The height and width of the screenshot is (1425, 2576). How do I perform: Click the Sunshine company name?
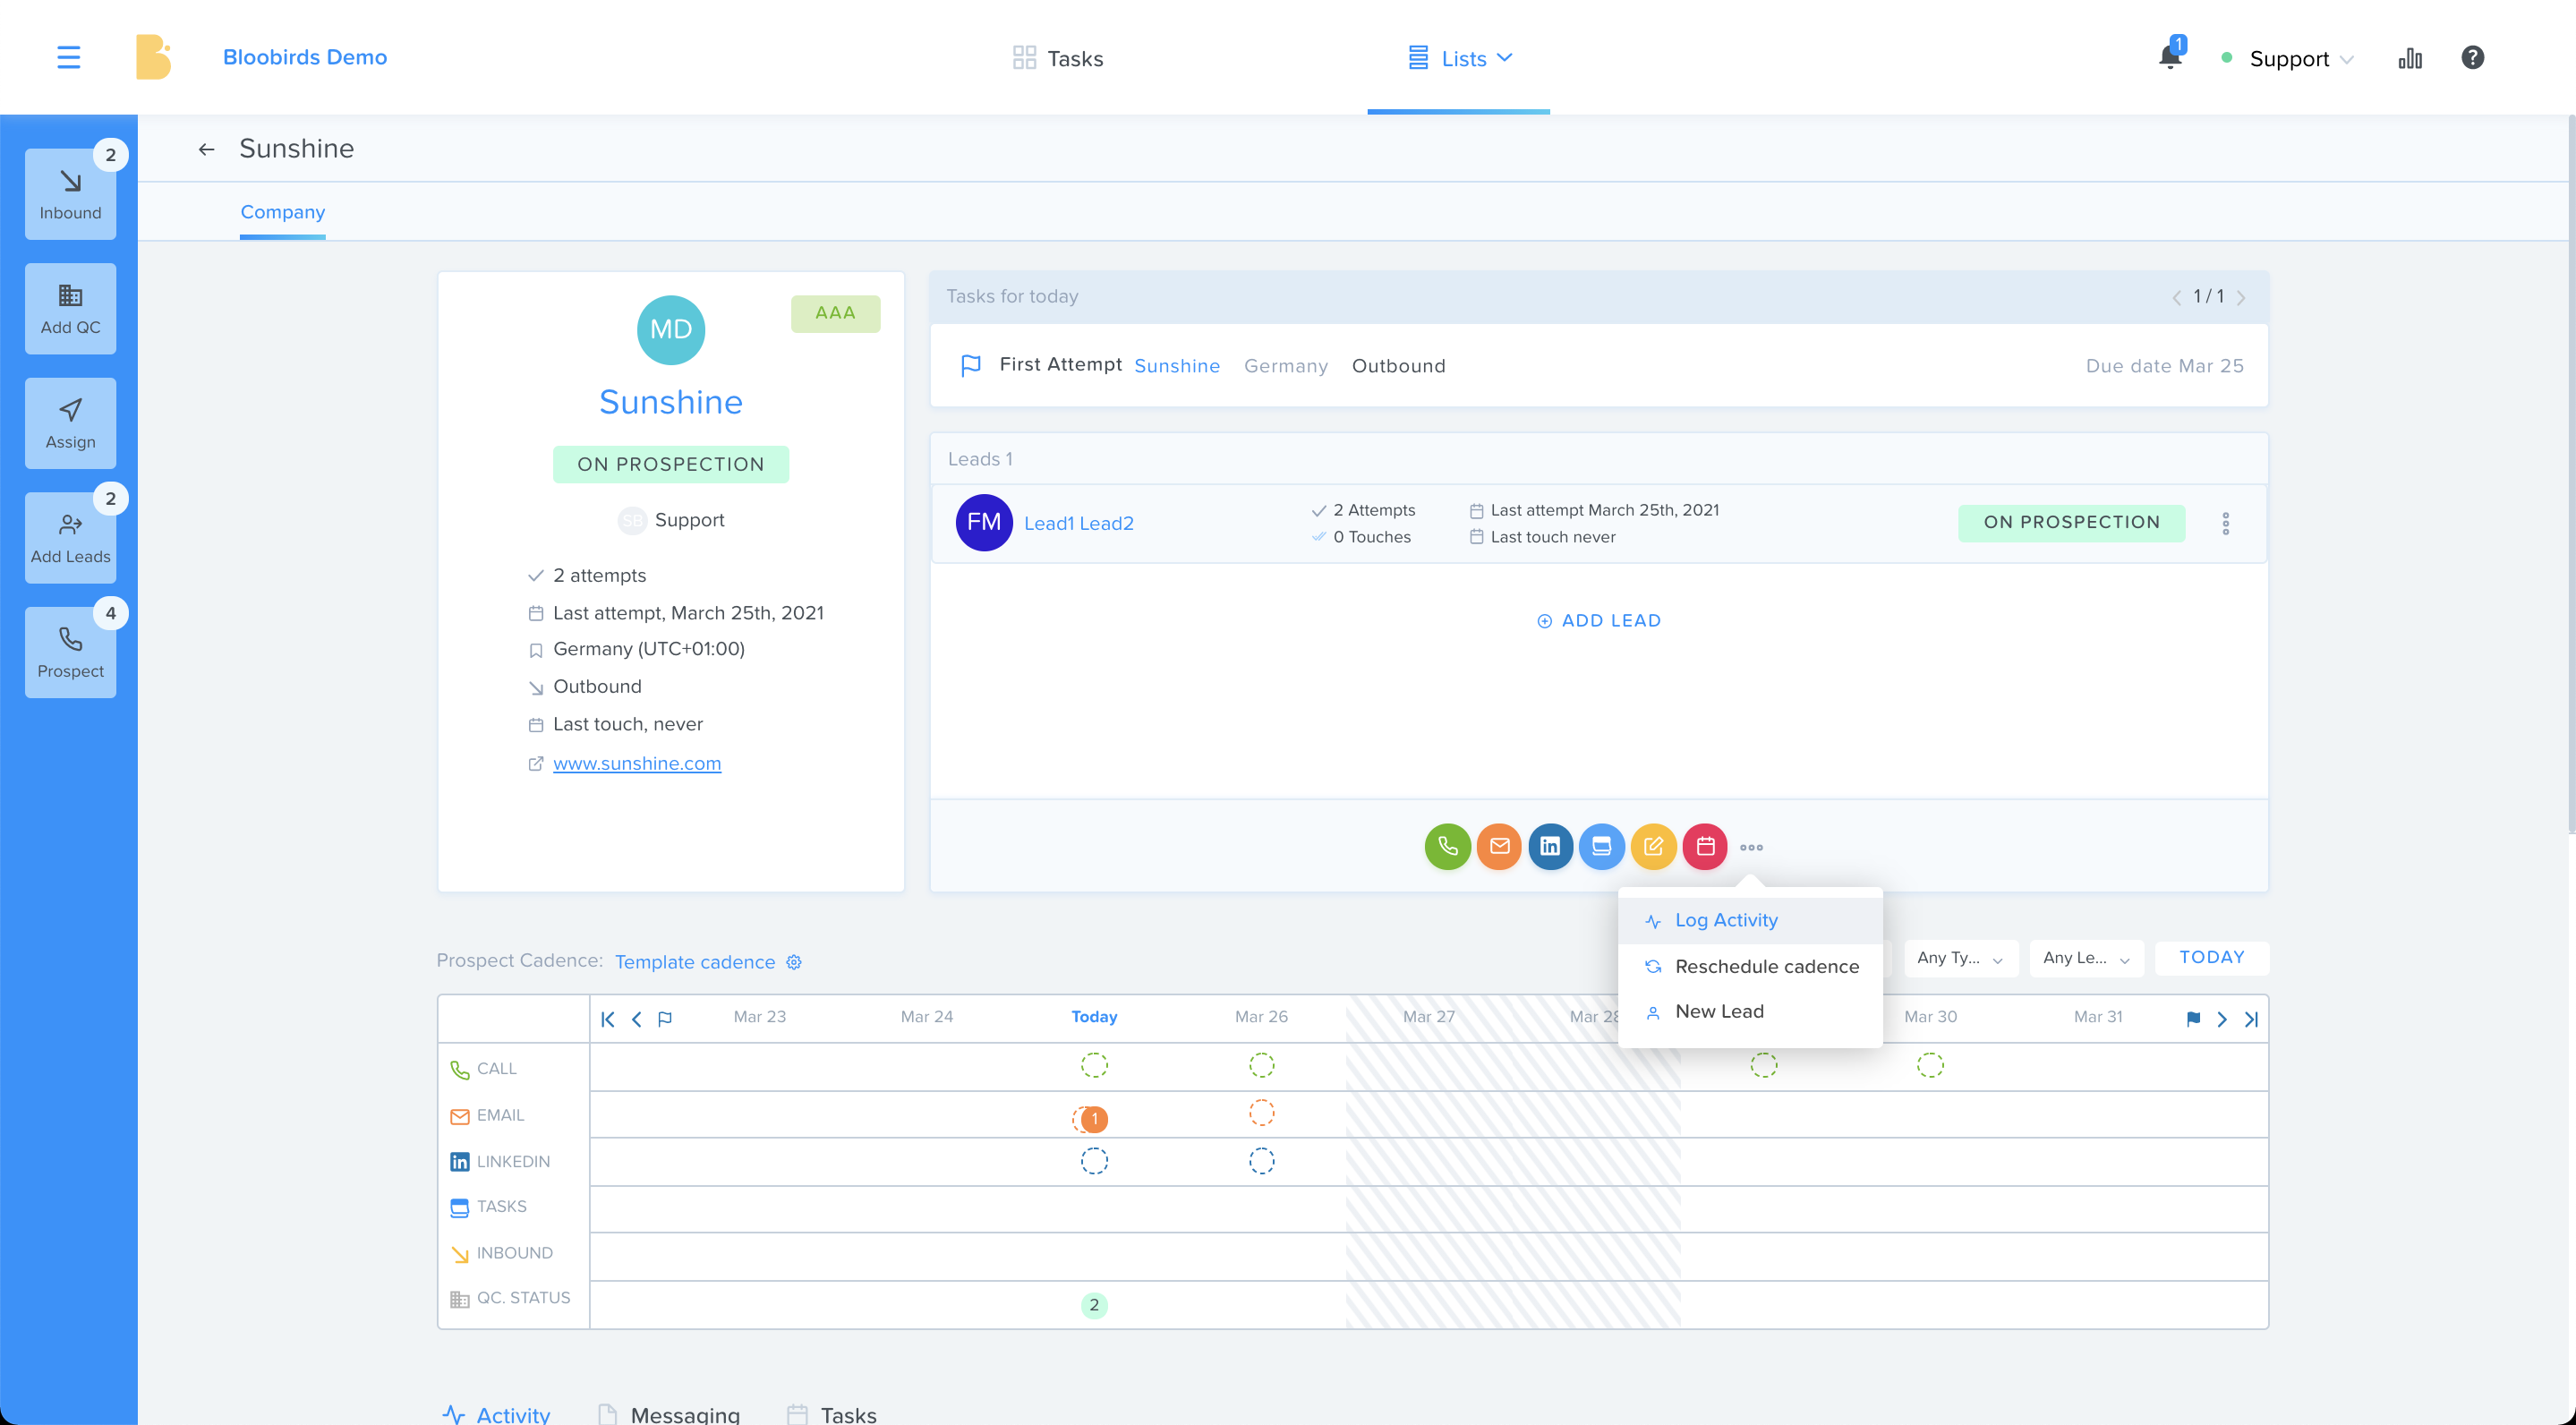(671, 401)
